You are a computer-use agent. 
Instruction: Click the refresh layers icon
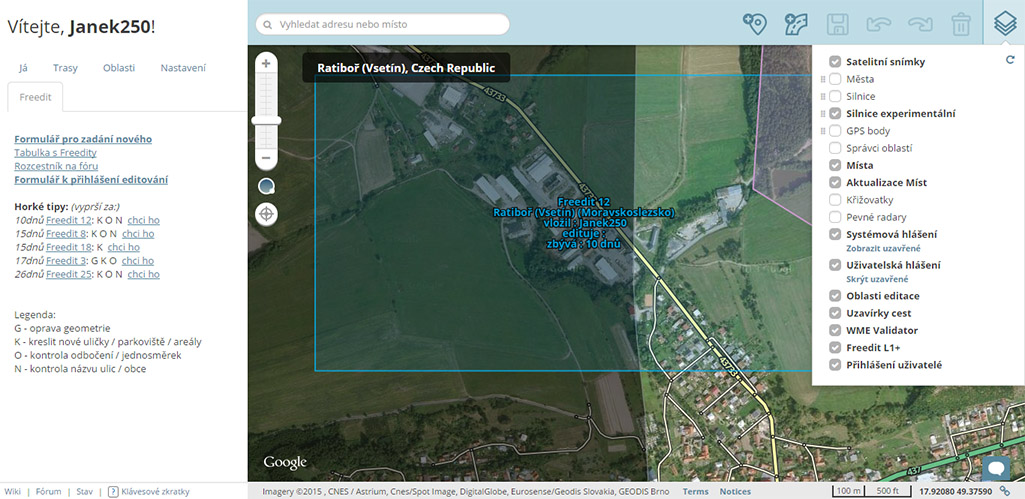[1010, 61]
